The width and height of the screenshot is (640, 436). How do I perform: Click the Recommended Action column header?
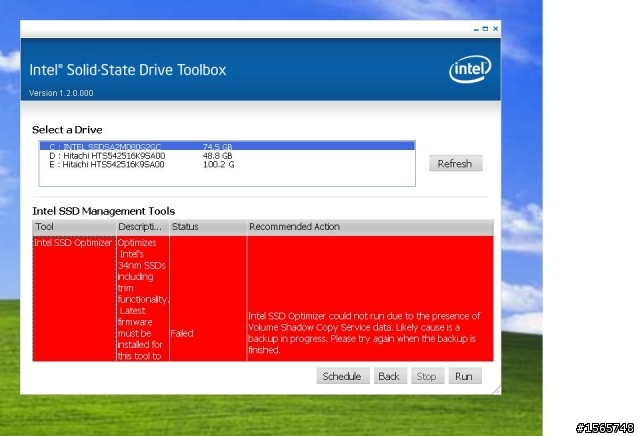370,227
